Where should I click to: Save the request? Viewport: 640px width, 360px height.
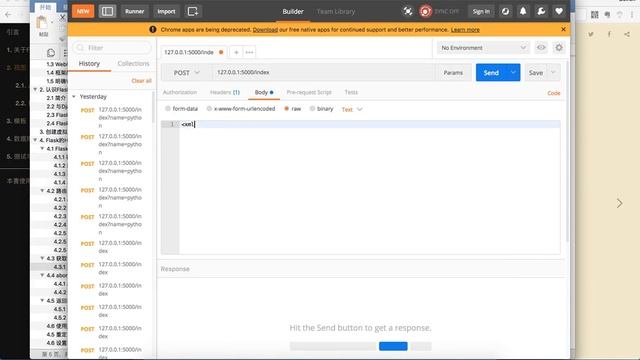pos(536,73)
